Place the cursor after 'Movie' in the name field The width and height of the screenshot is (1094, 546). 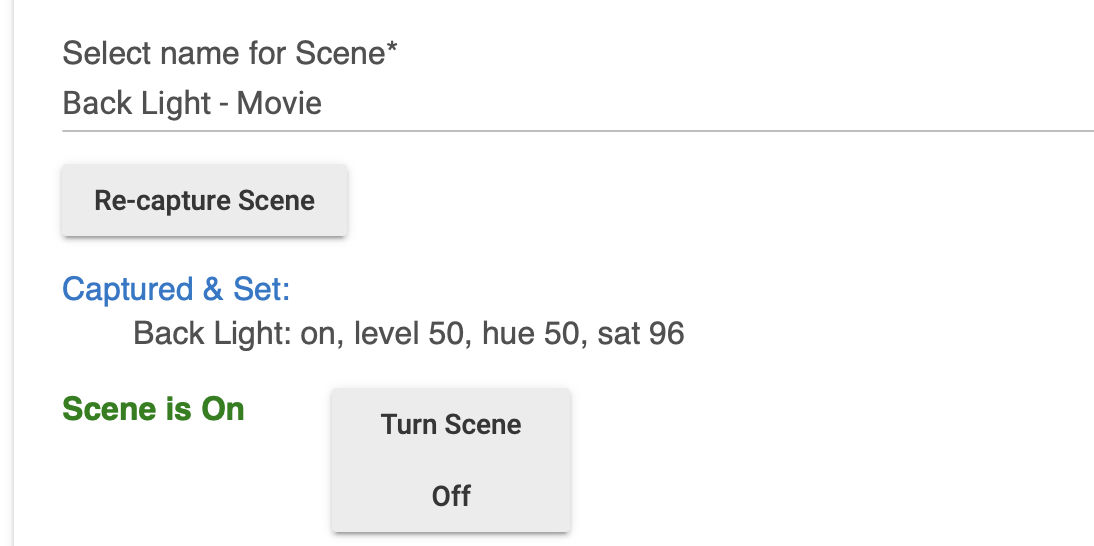click(x=324, y=104)
